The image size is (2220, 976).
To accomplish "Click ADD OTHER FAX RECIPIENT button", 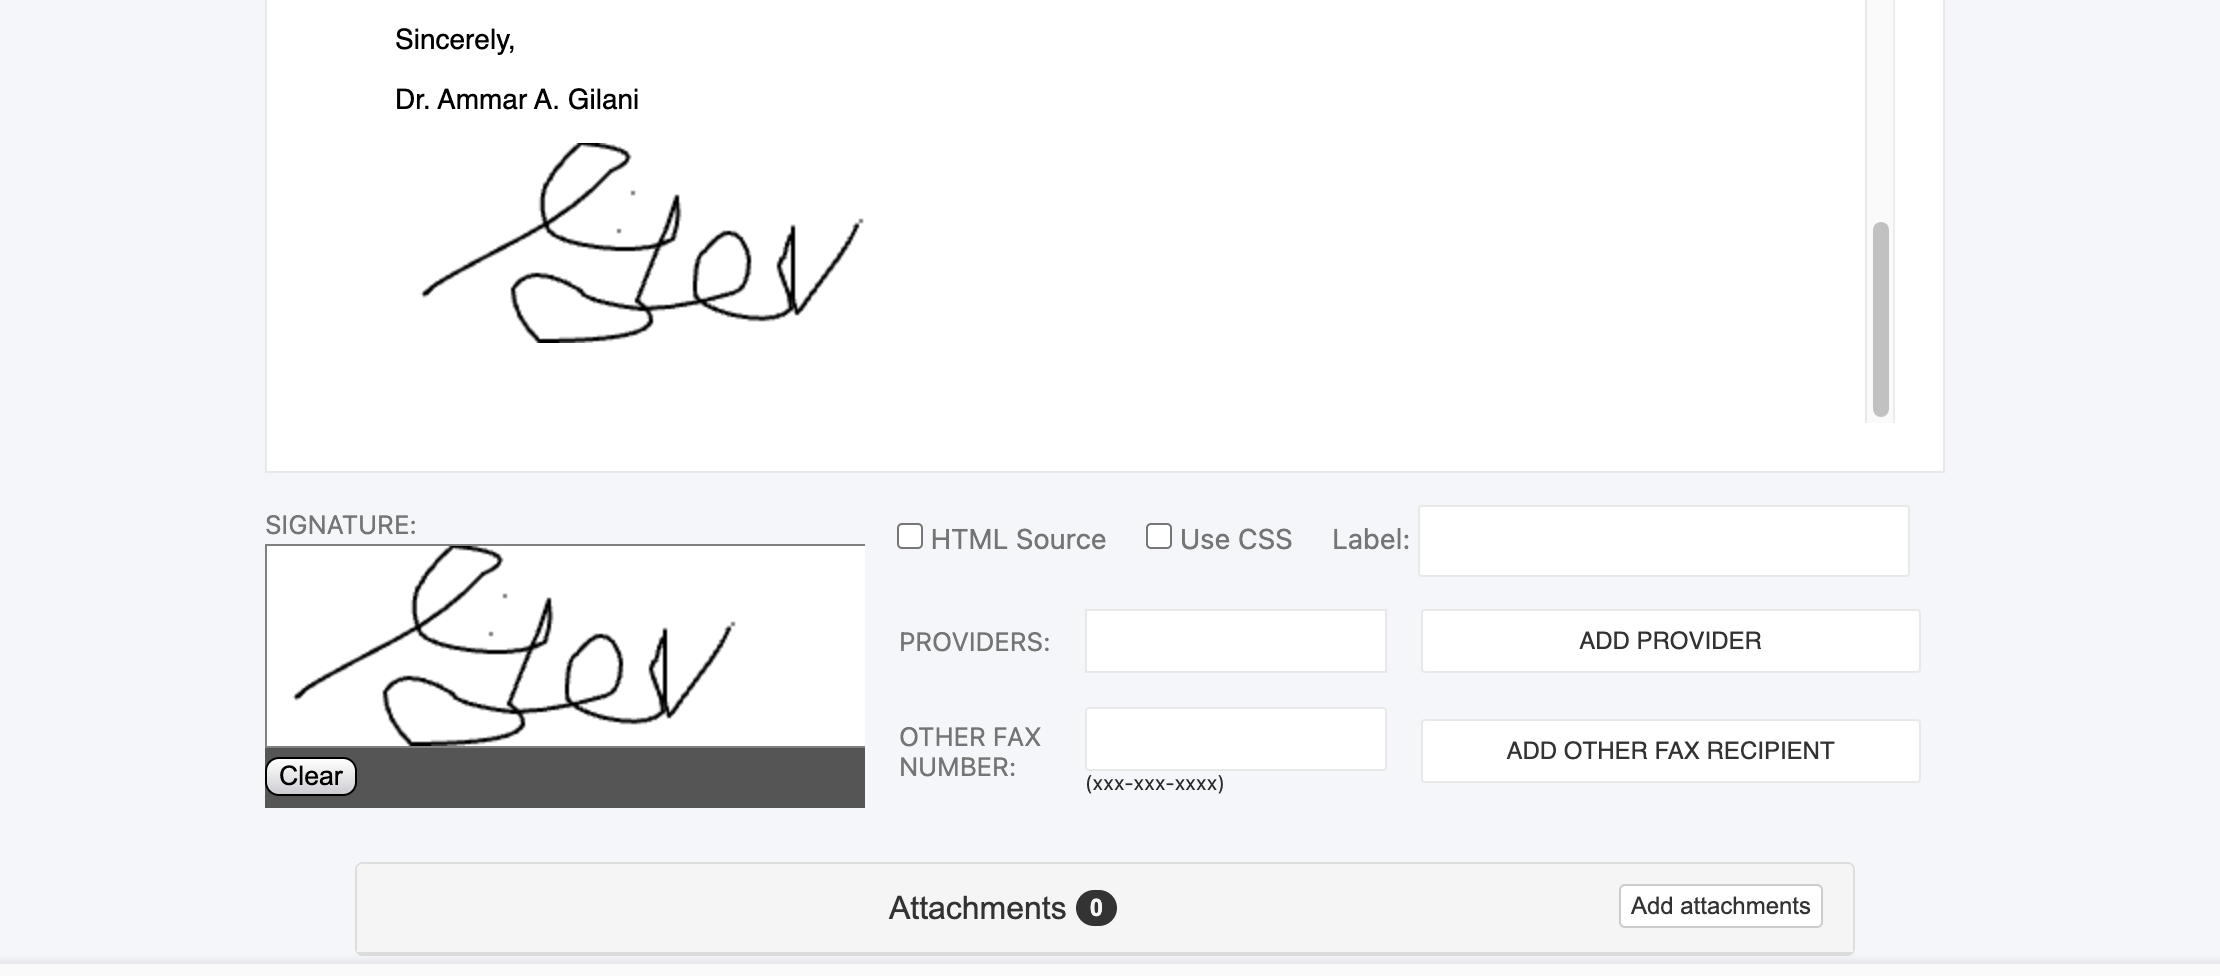I will 1671,751.
